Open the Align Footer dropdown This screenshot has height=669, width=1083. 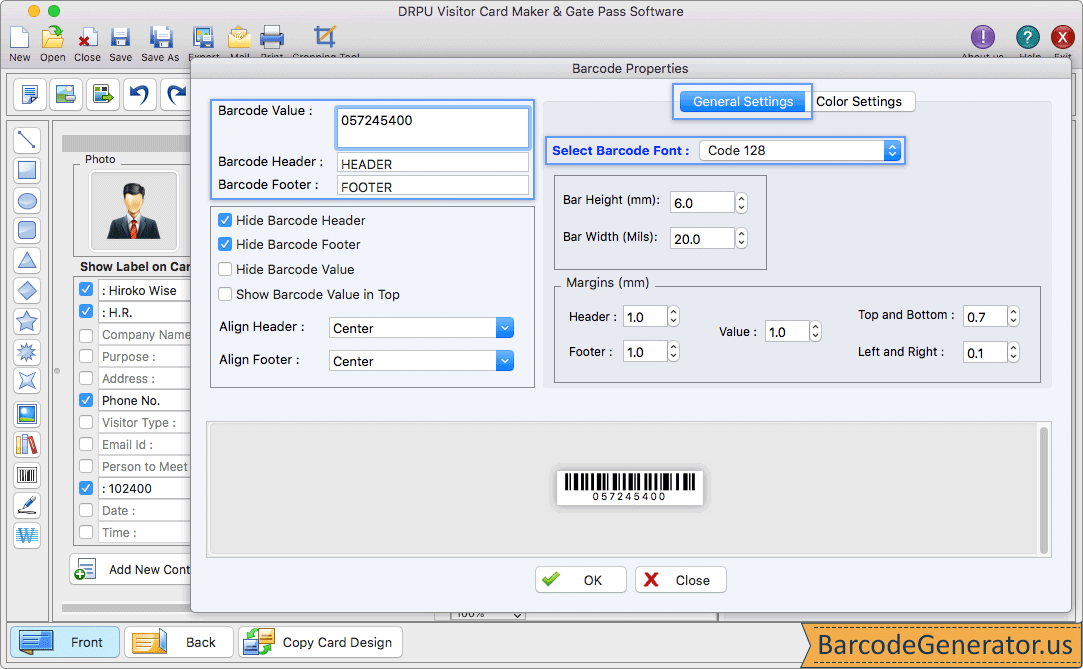[x=421, y=360]
